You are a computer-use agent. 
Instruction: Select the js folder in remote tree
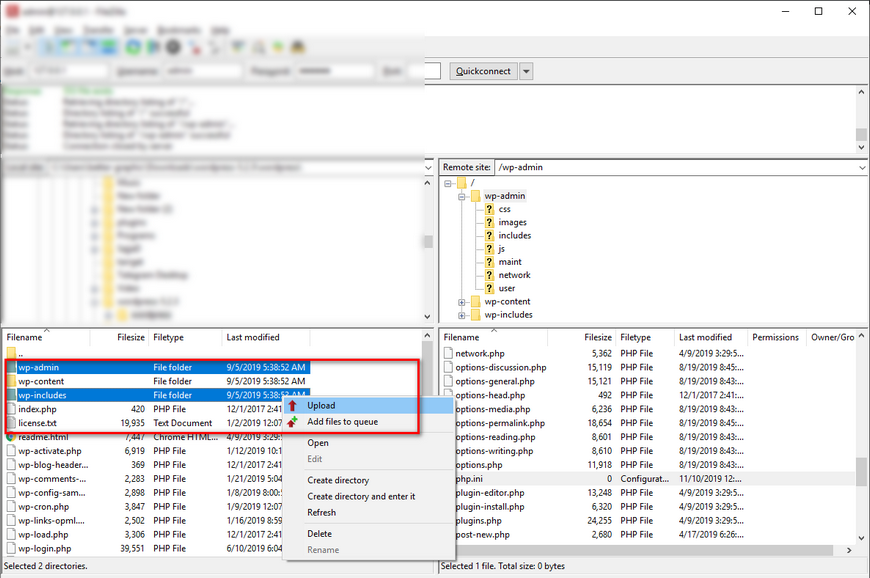(502, 249)
